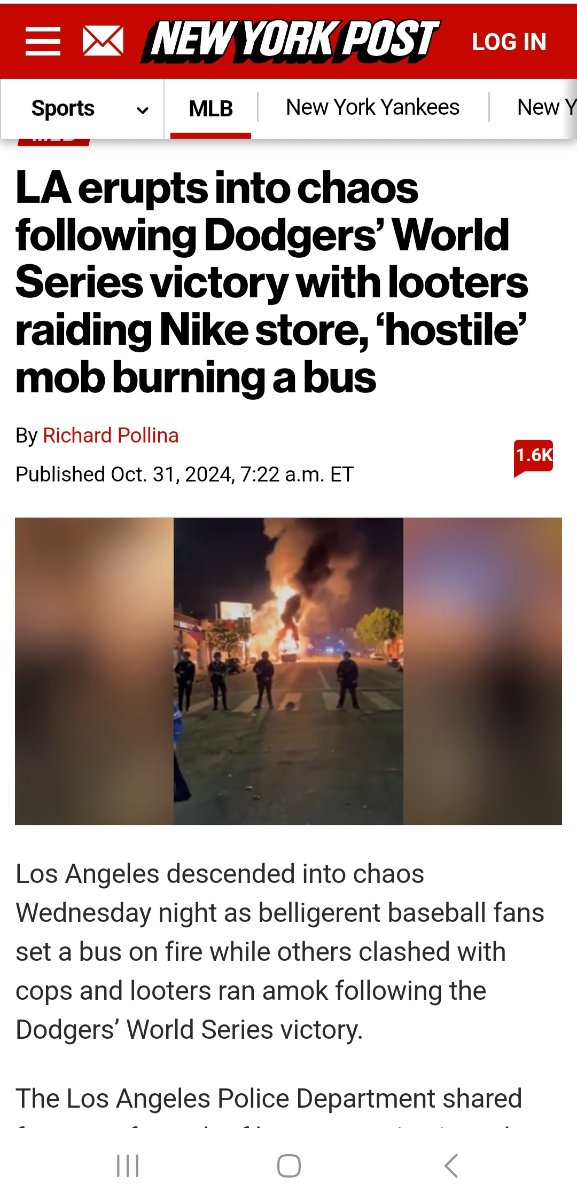Open author Richard Pollina's page
The height and width of the screenshot is (1200, 577).
tap(110, 436)
